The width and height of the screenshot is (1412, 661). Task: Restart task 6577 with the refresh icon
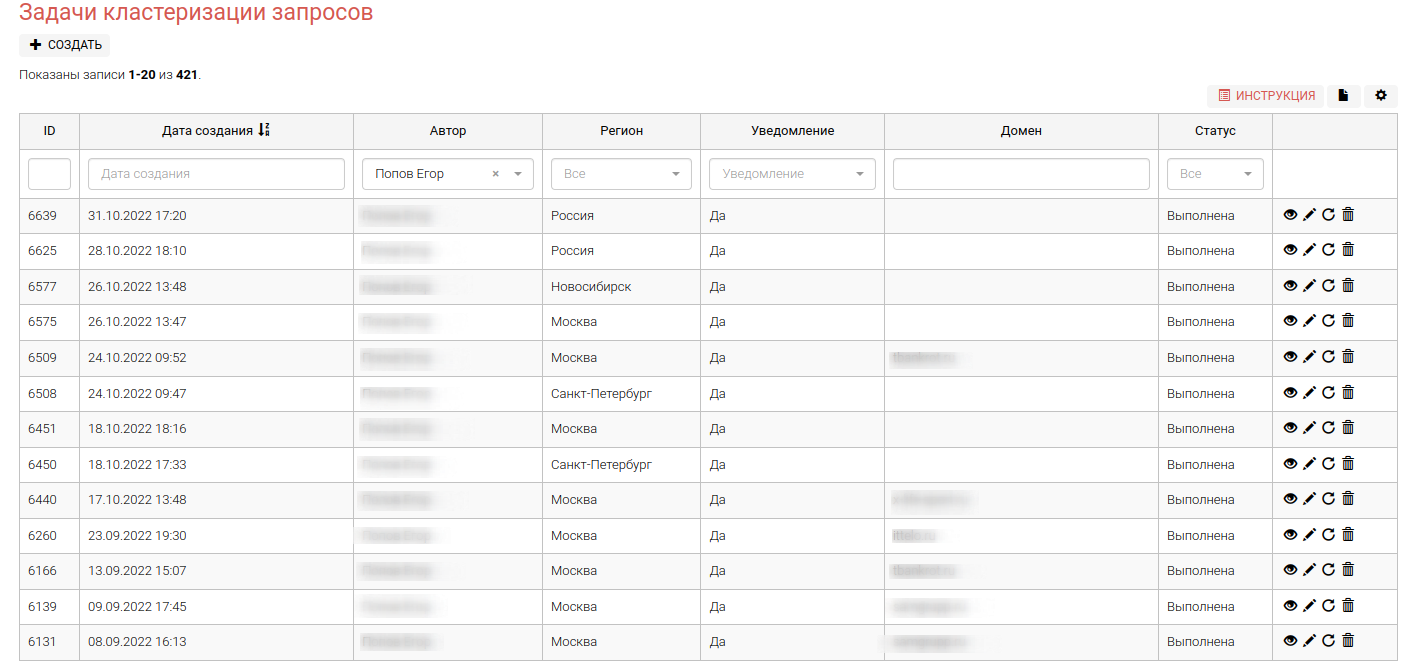(1328, 286)
